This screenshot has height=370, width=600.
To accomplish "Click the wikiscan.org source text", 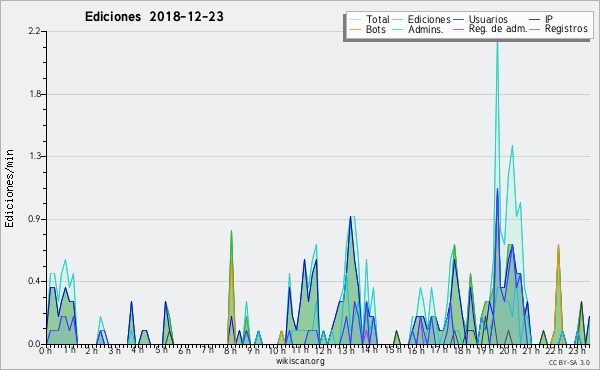I will [300, 361].
